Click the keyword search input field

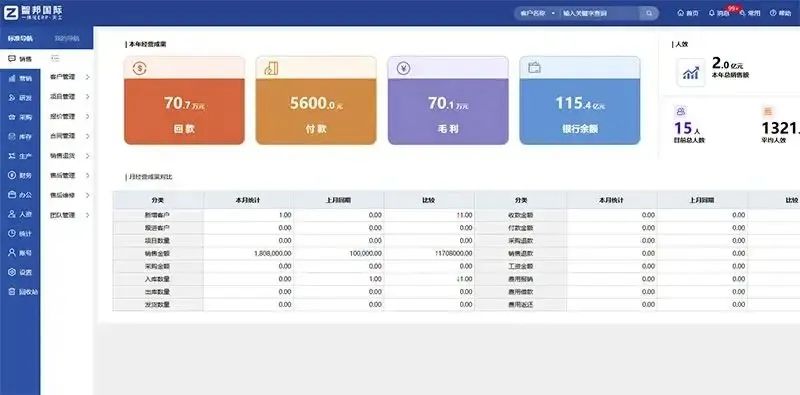click(599, 13)
